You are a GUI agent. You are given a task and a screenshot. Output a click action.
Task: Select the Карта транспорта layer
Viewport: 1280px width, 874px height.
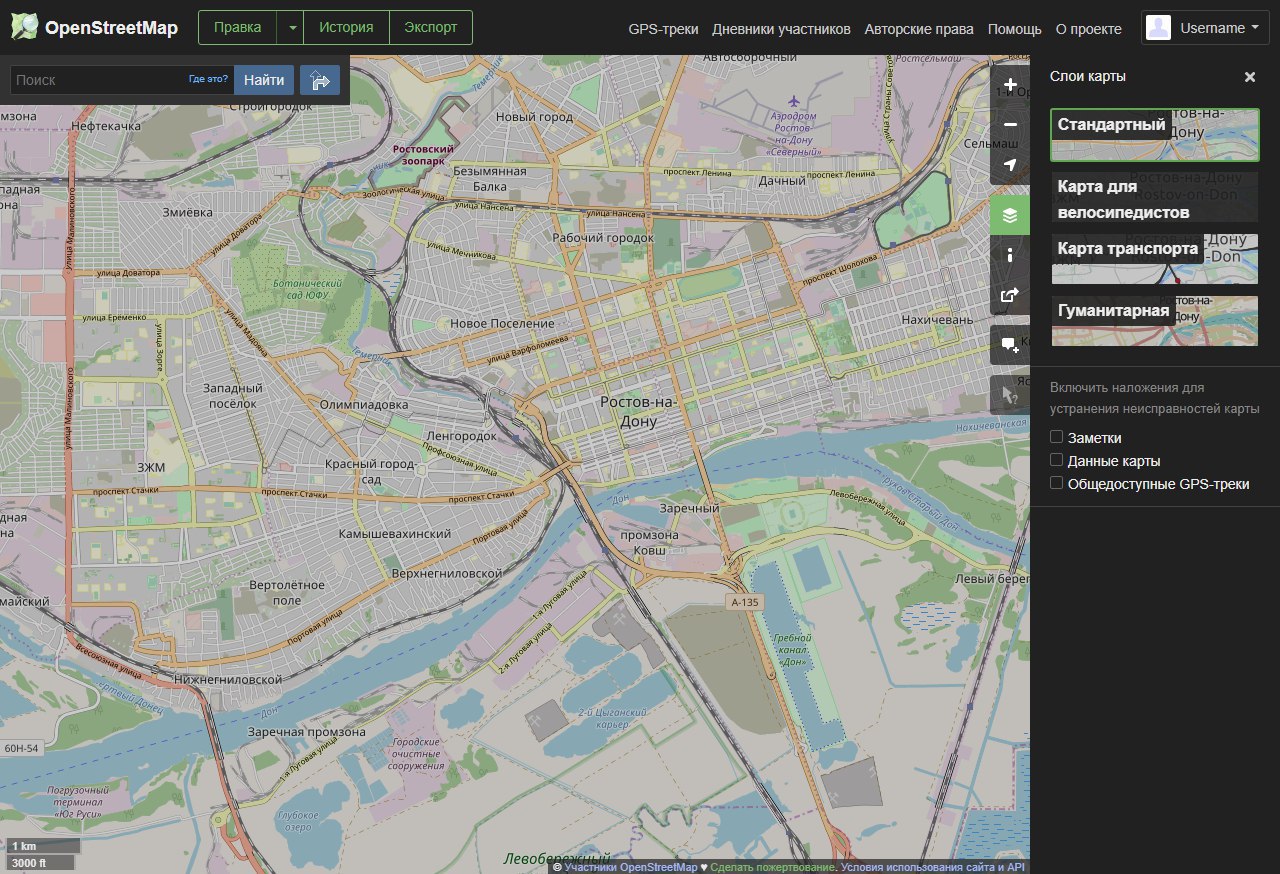[x=1155, y=259]
